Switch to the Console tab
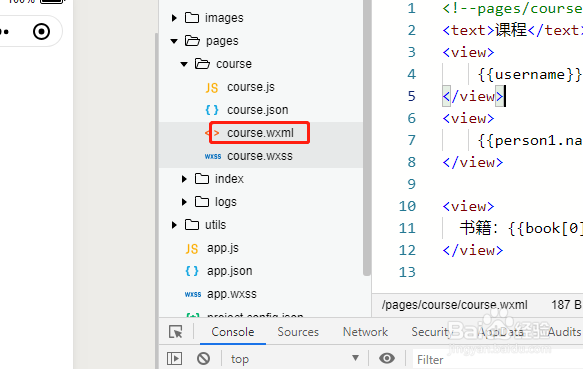The image size is (583, 369). pyautogui.click(x=233, y=332)
